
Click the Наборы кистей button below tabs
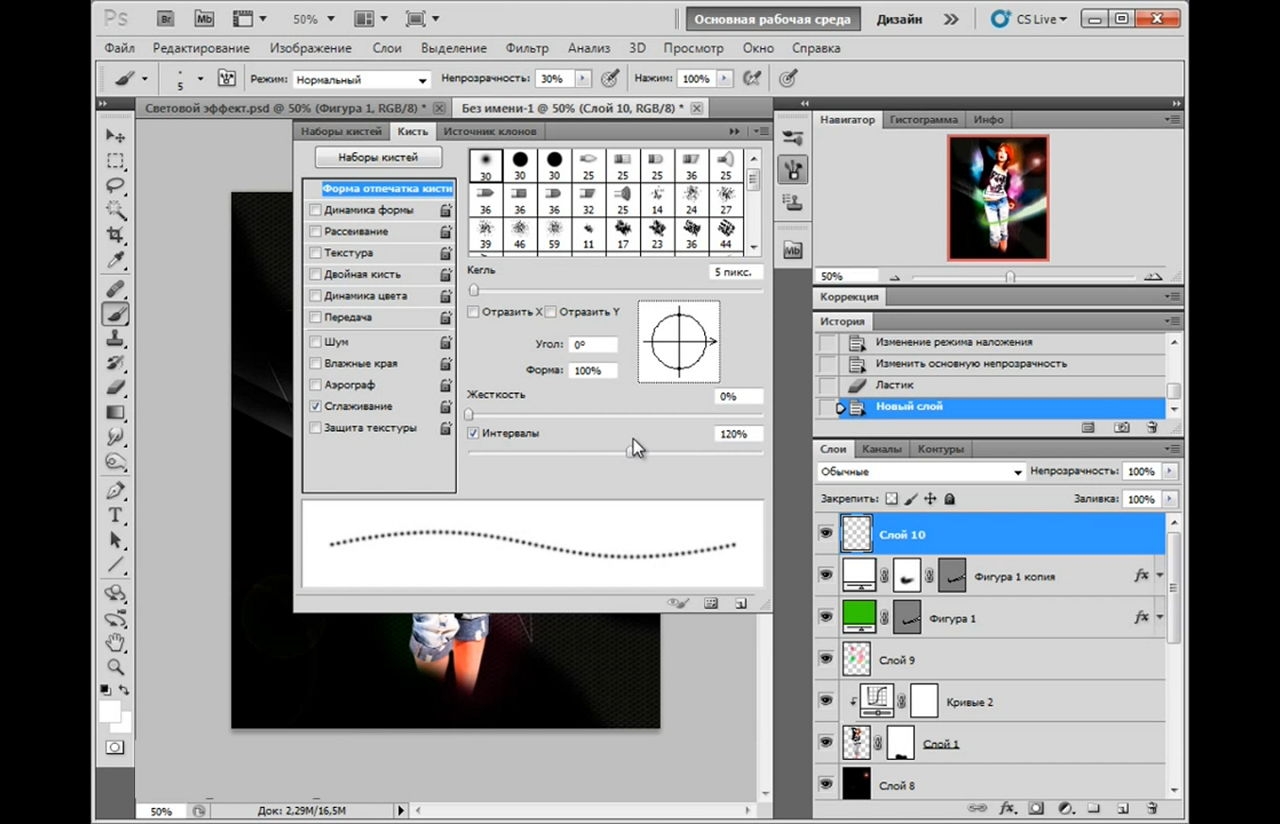379,157
